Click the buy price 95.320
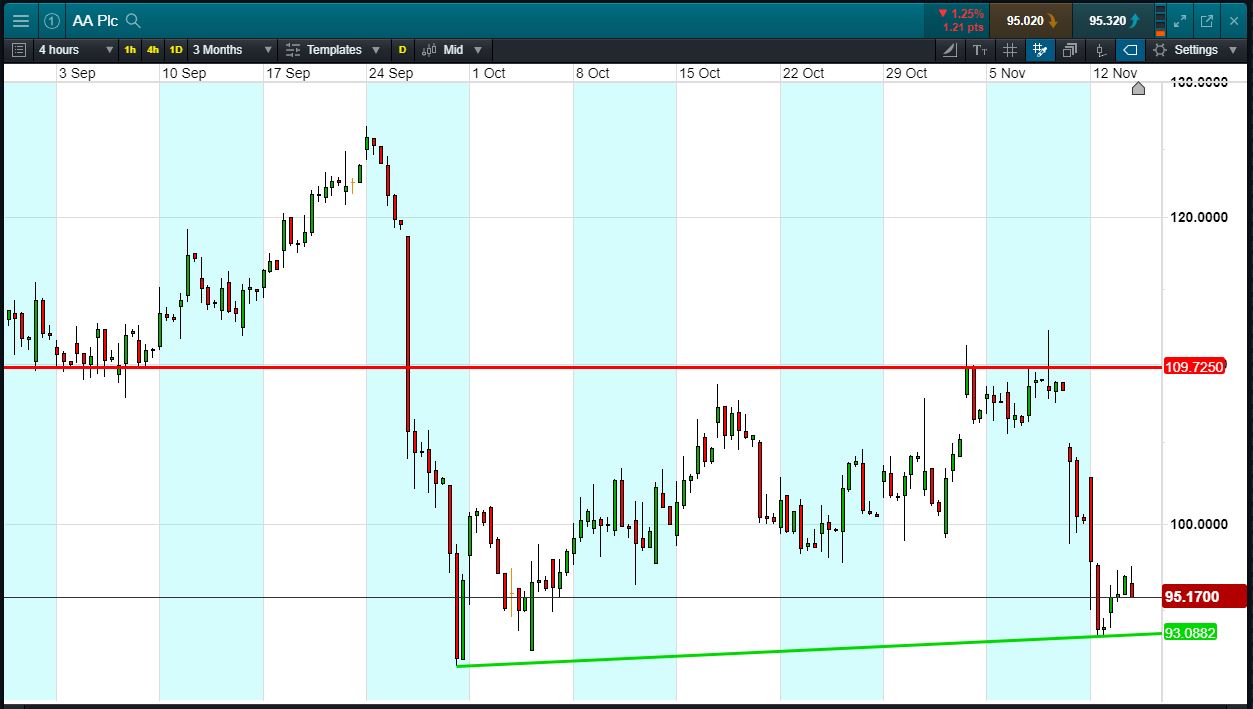 [x=1113, y=20]
